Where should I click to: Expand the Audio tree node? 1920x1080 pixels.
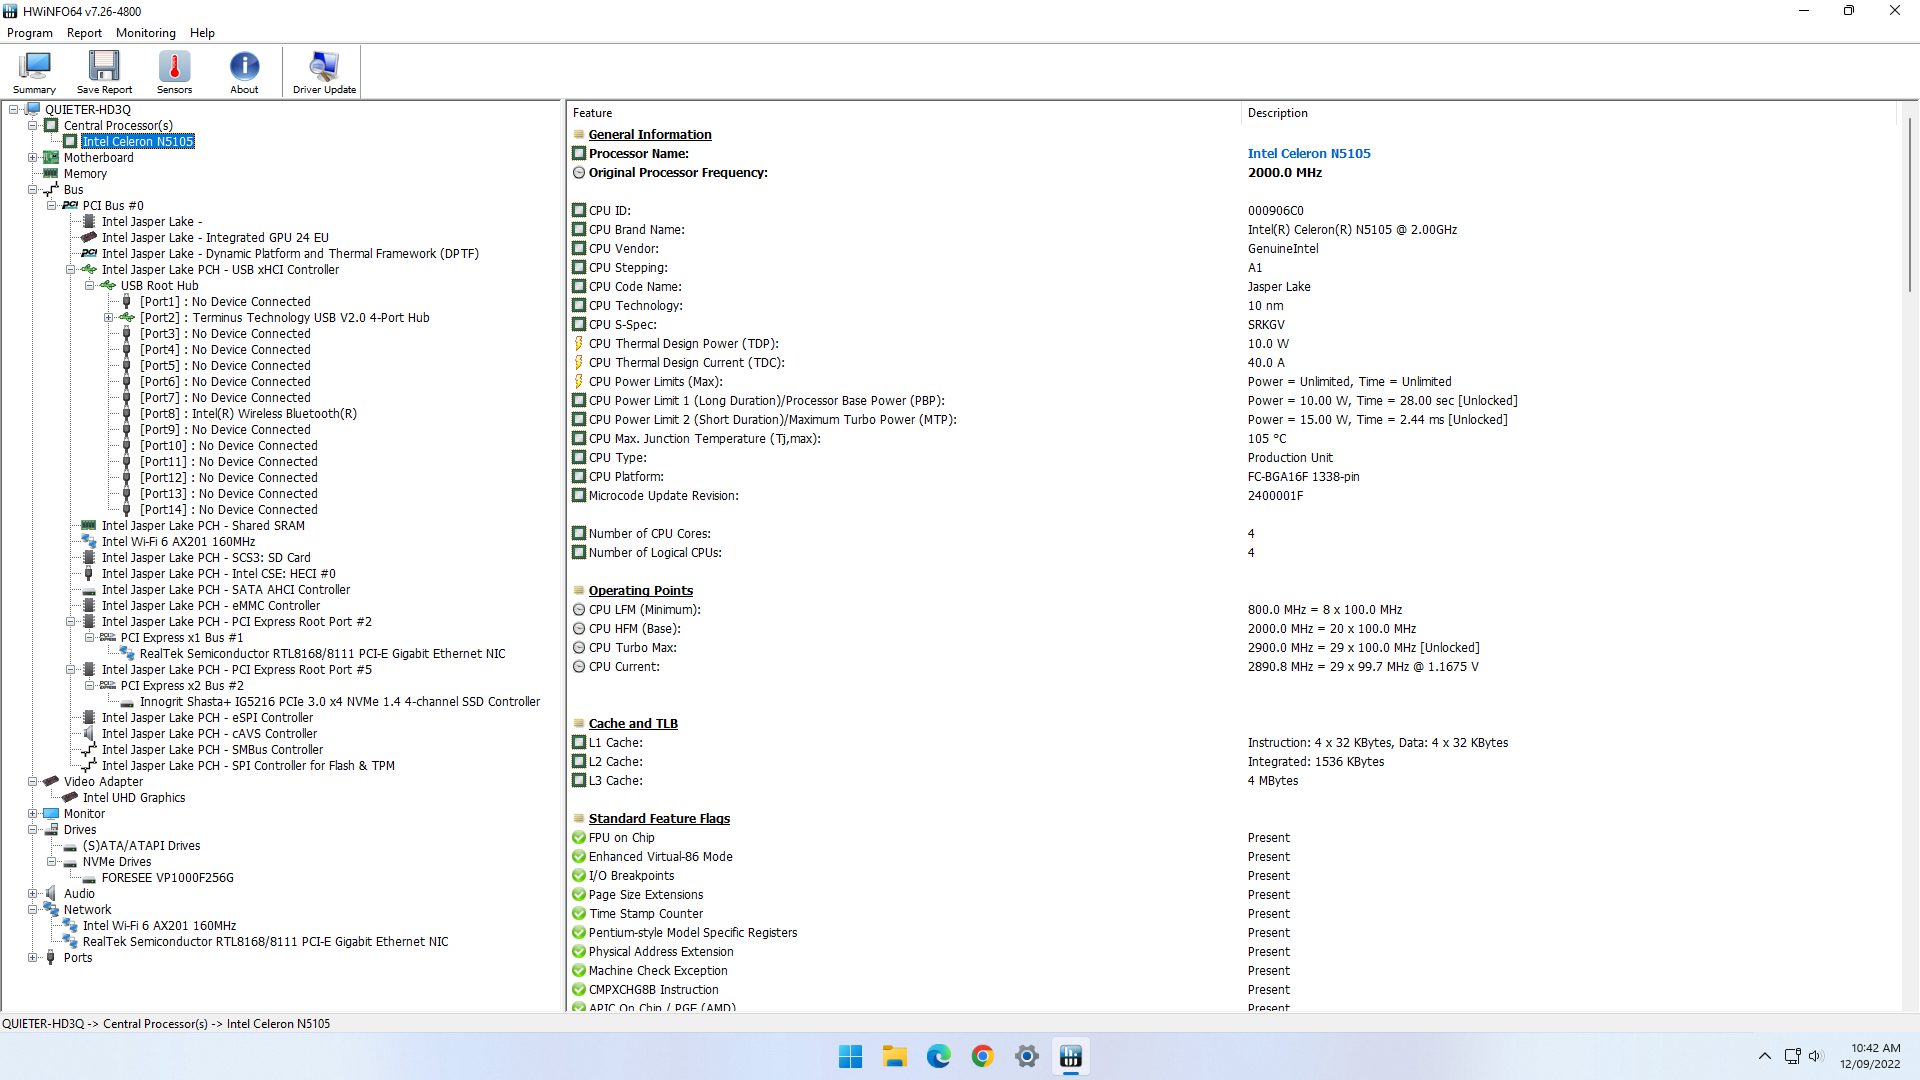point(32,893)
